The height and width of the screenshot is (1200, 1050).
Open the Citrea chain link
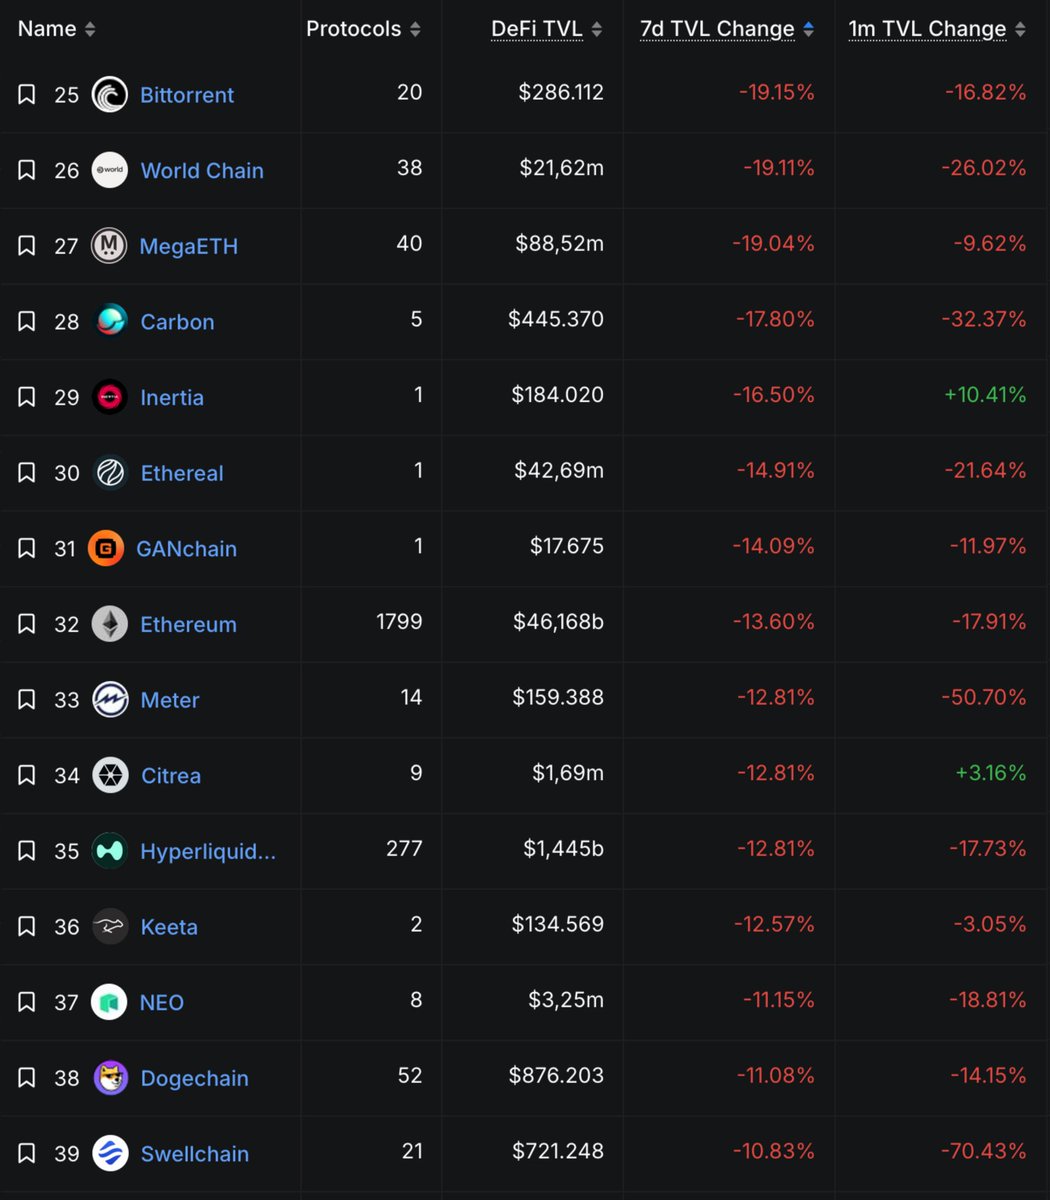tap(171, 775)
